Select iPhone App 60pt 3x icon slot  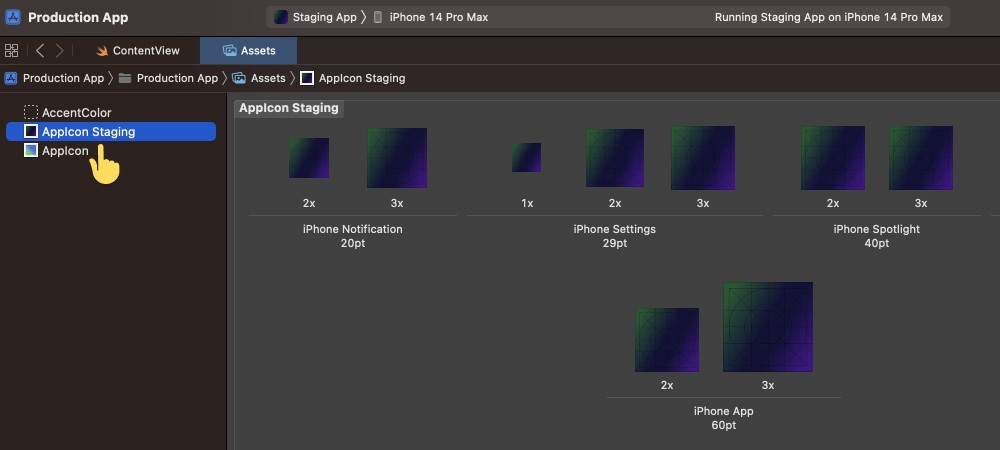point(768,327)
